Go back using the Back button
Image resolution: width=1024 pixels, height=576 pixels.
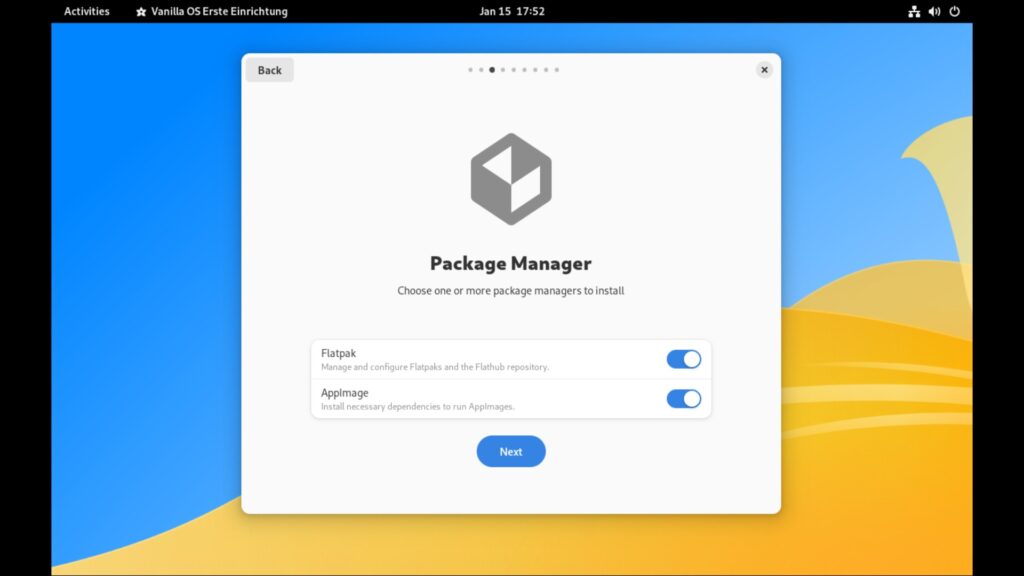tap(270, 70)
